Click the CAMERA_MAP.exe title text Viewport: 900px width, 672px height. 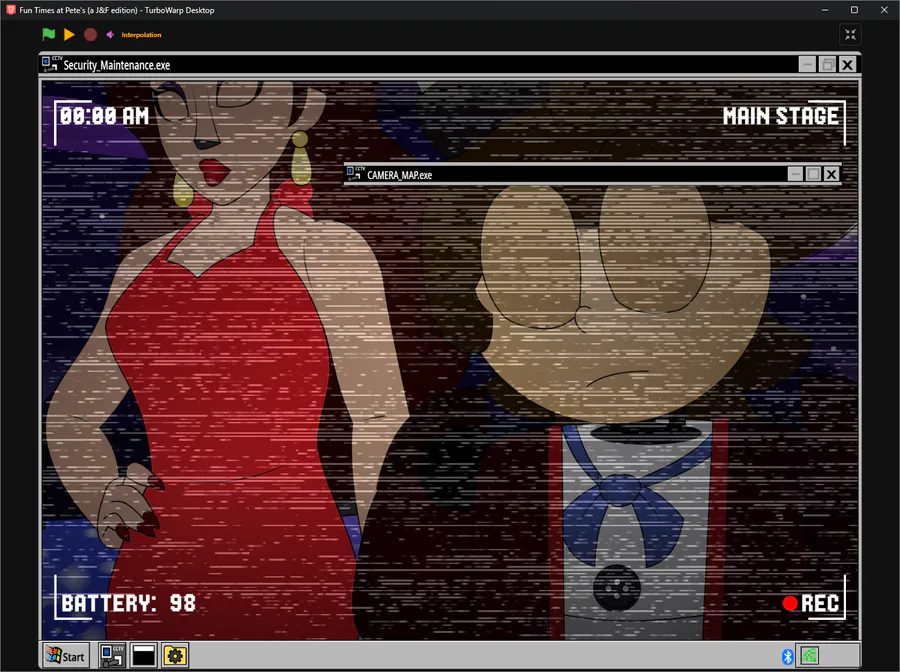(x=399, y=175)
